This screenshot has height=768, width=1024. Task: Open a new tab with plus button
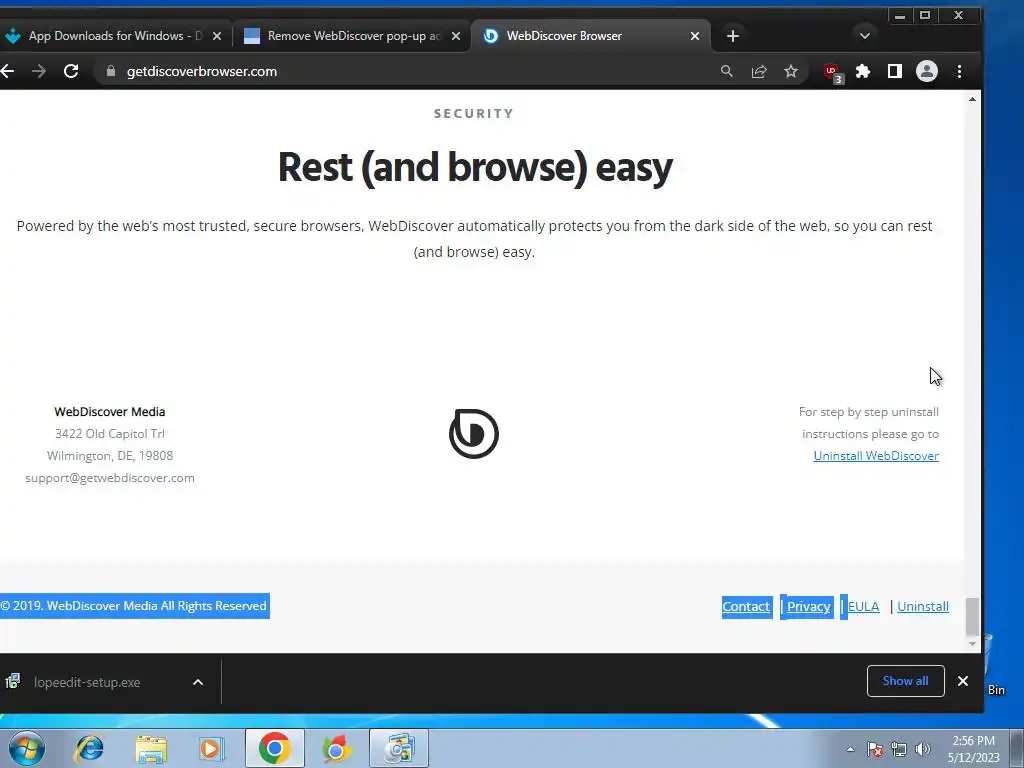733,36
